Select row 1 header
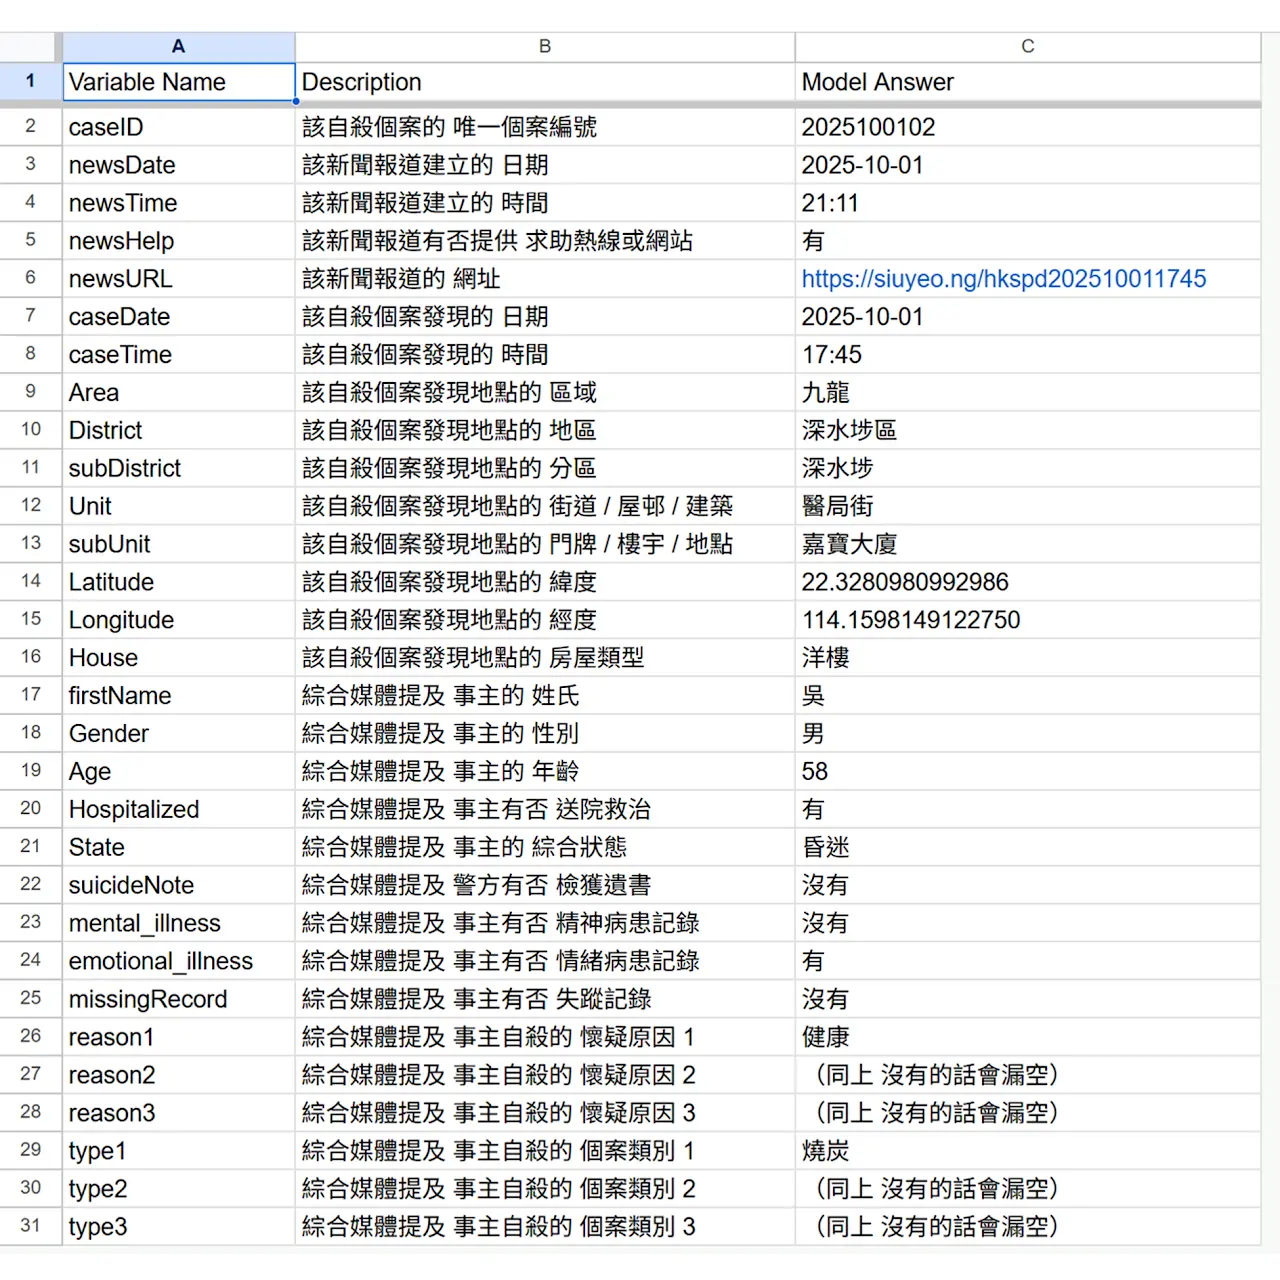The width and height of the screenshot is (1280, 1280). [x=30, y=81]
